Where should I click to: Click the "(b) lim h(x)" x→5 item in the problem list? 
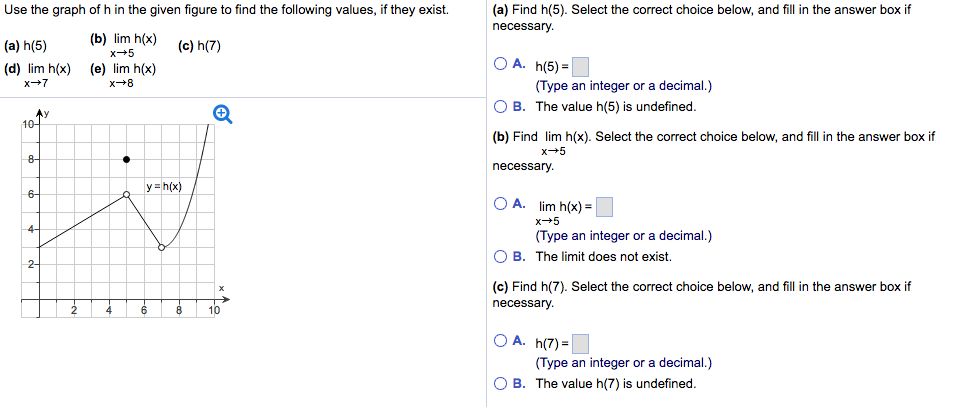tap(123, 44)
